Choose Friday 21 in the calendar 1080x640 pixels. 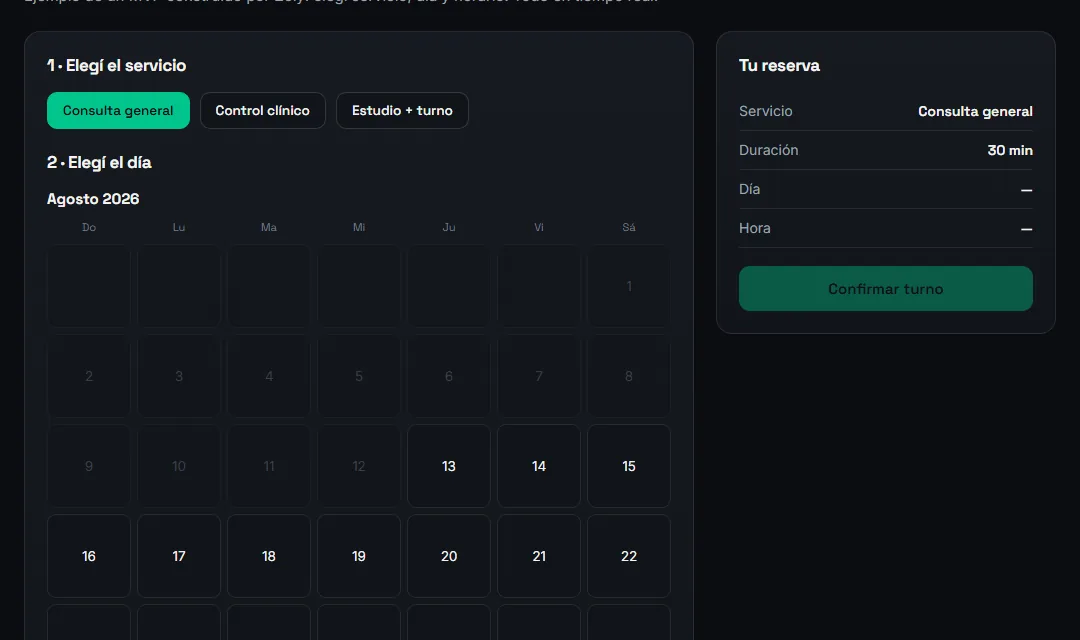click(539, 556)
